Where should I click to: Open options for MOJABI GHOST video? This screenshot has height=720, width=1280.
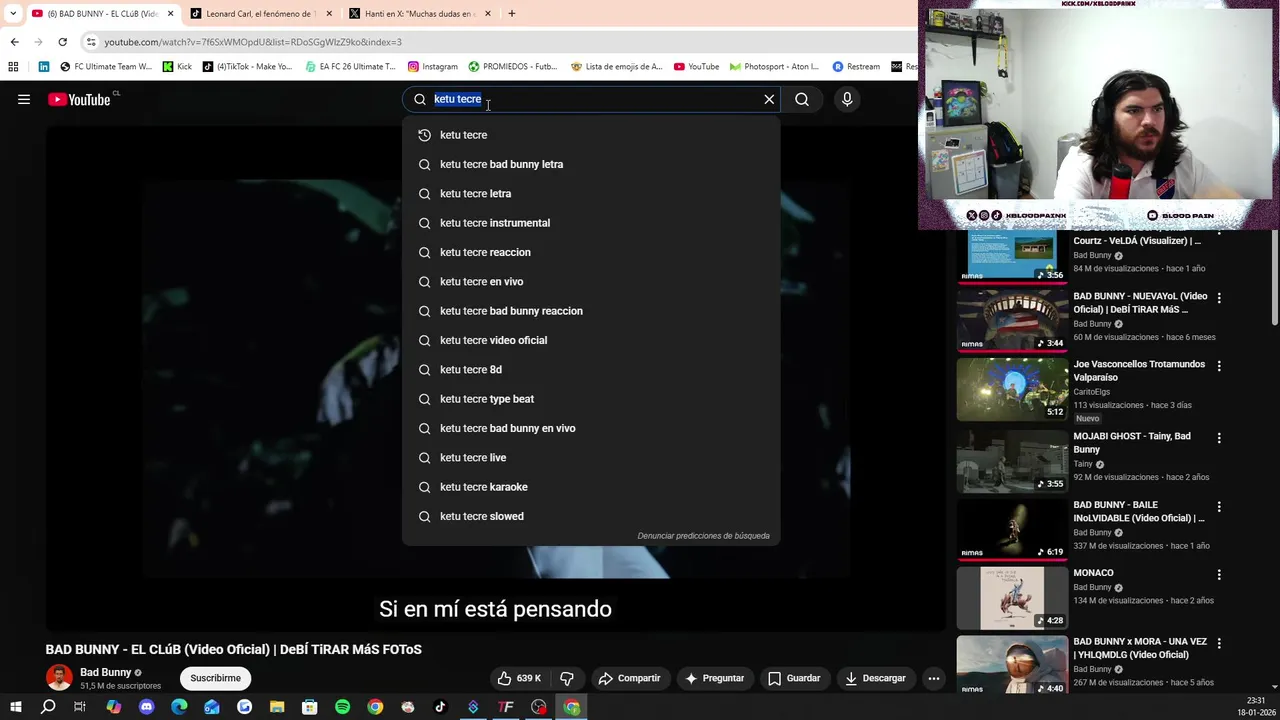coord(1219,438)
